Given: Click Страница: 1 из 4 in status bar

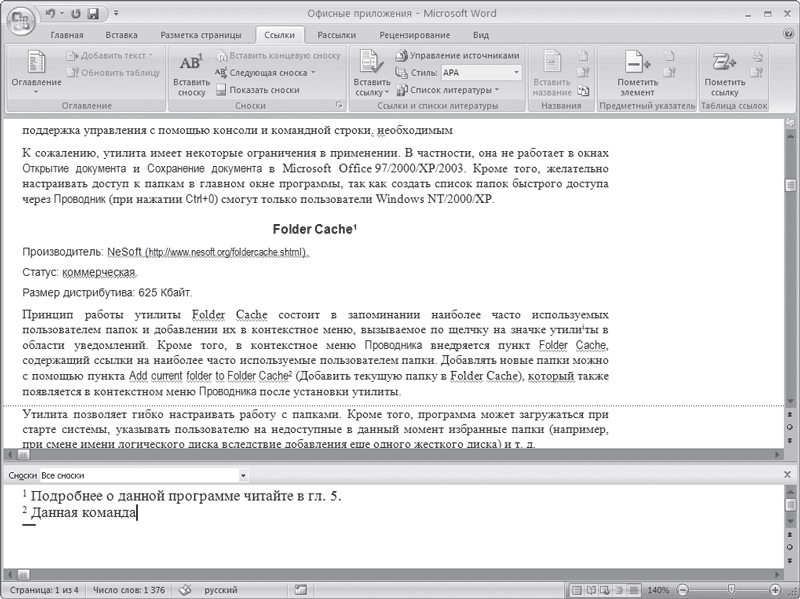Looking at the screenshot, I should [45, 590].
